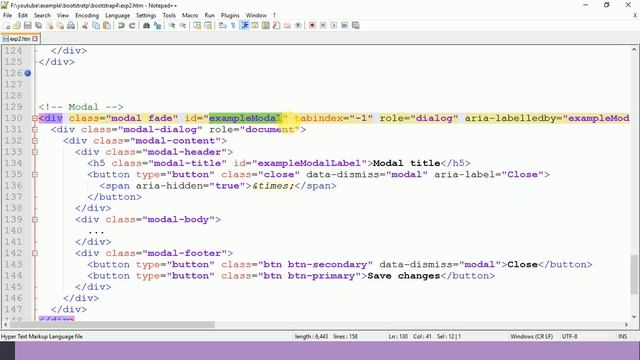Collapse the modal-body fold on line 139

pyautogui.click(x=35, y=220)
